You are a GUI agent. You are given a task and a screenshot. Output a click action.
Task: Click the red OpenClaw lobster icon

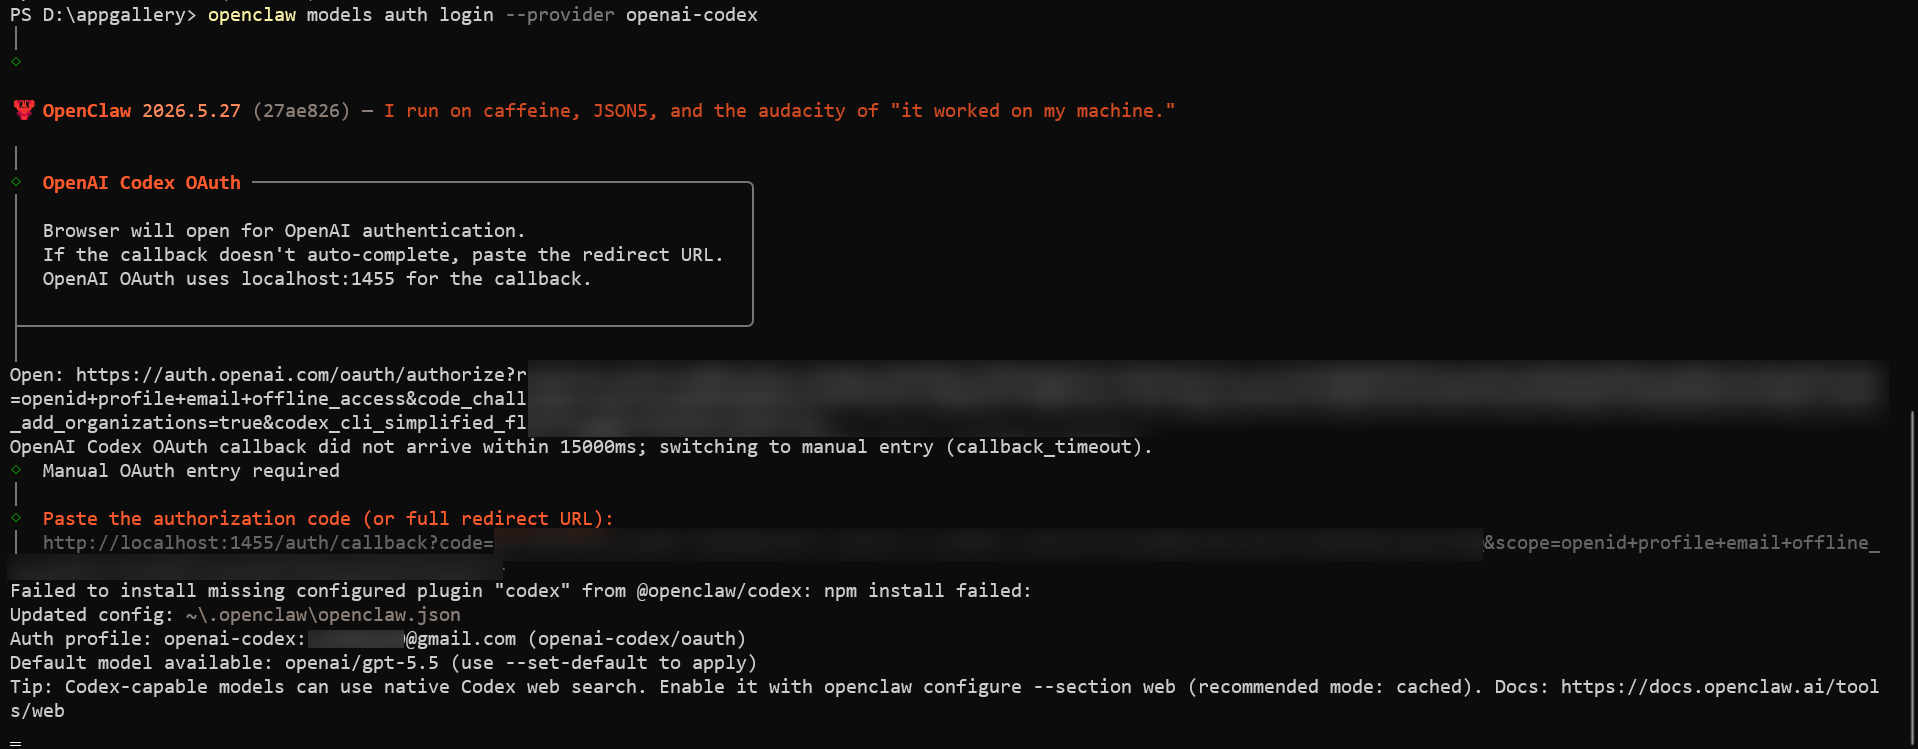pyautogui.click(x=24, y=110)
